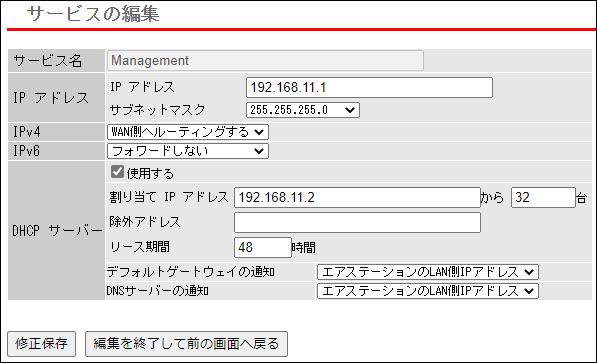Click the 修正保存 button
Viewport: 597px width, 363px height.
pos(42,344)
